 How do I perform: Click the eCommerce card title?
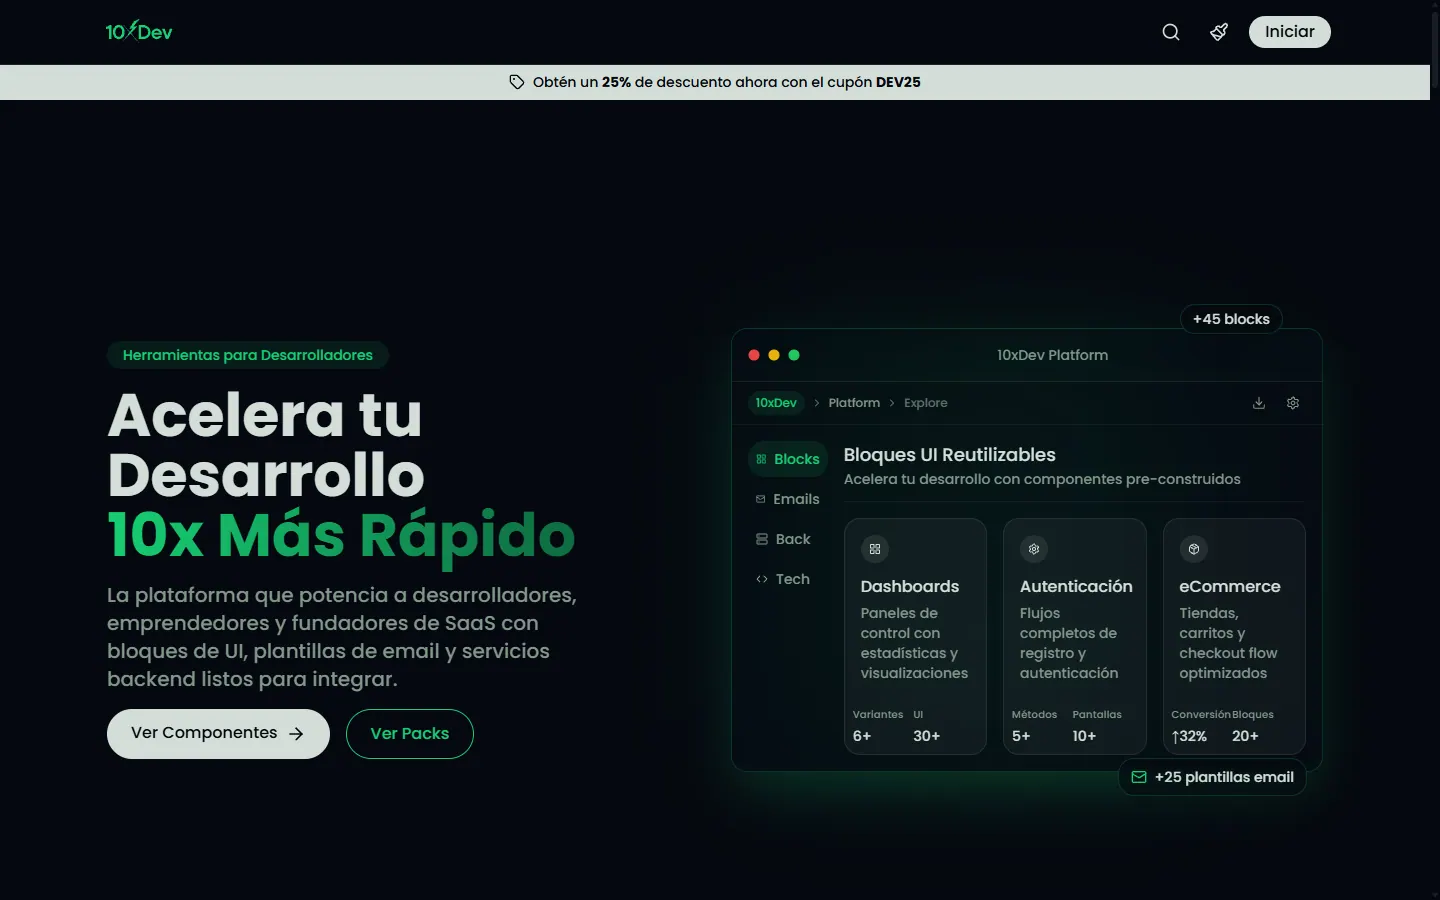pos(1230,586)
